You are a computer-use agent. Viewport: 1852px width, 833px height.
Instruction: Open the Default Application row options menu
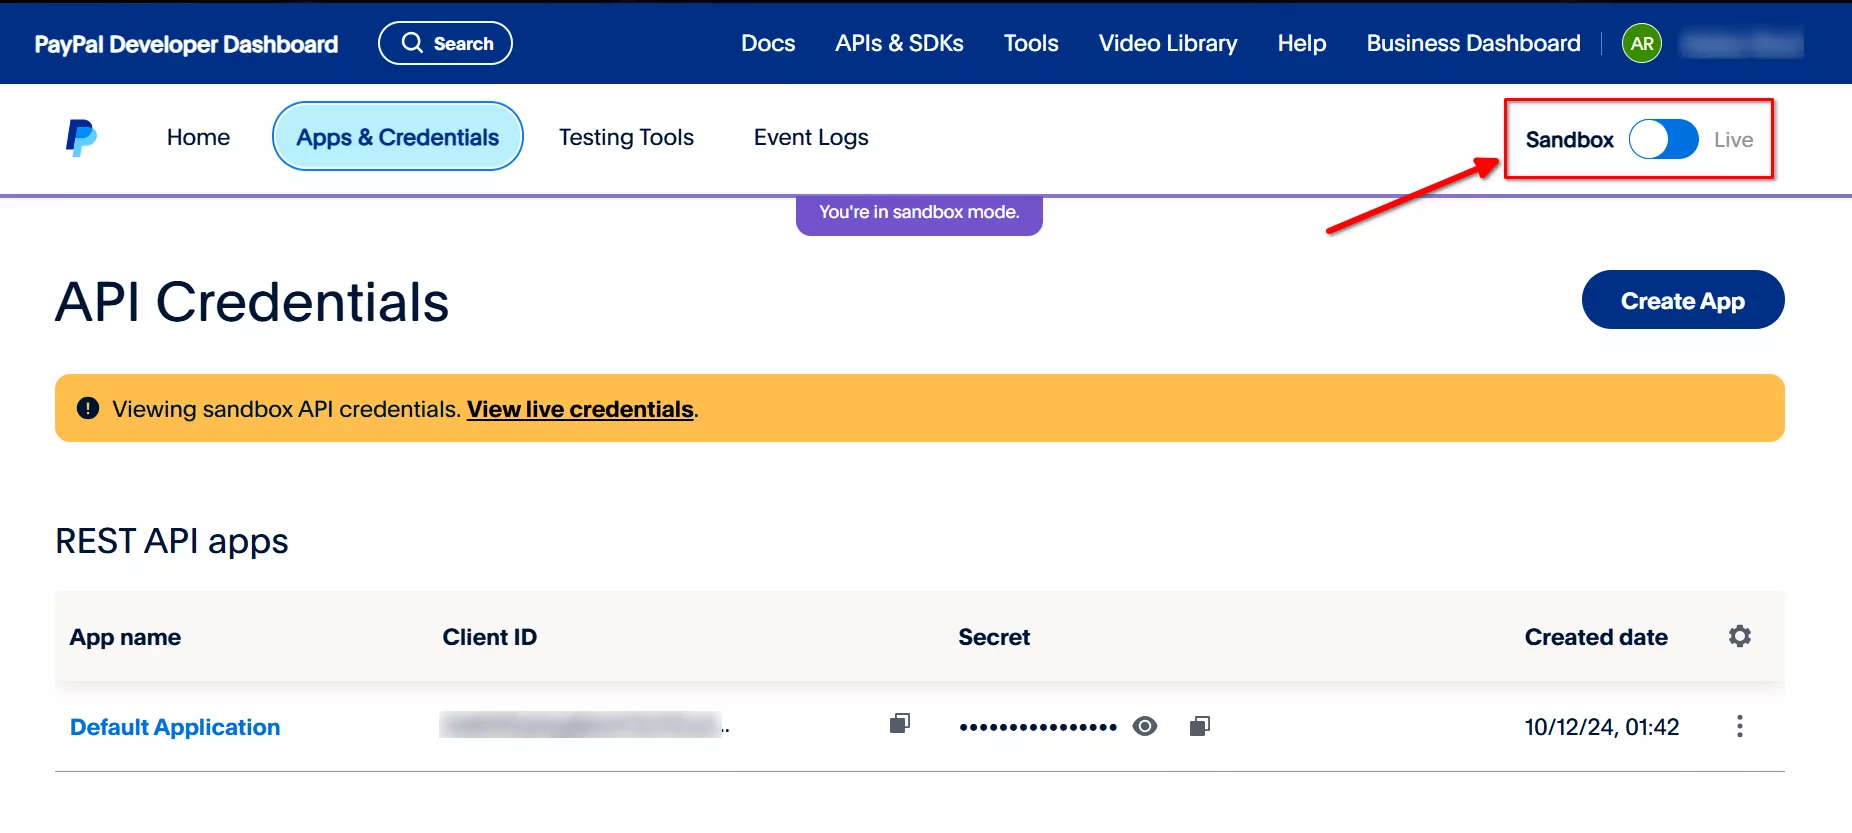point(1740,726)
